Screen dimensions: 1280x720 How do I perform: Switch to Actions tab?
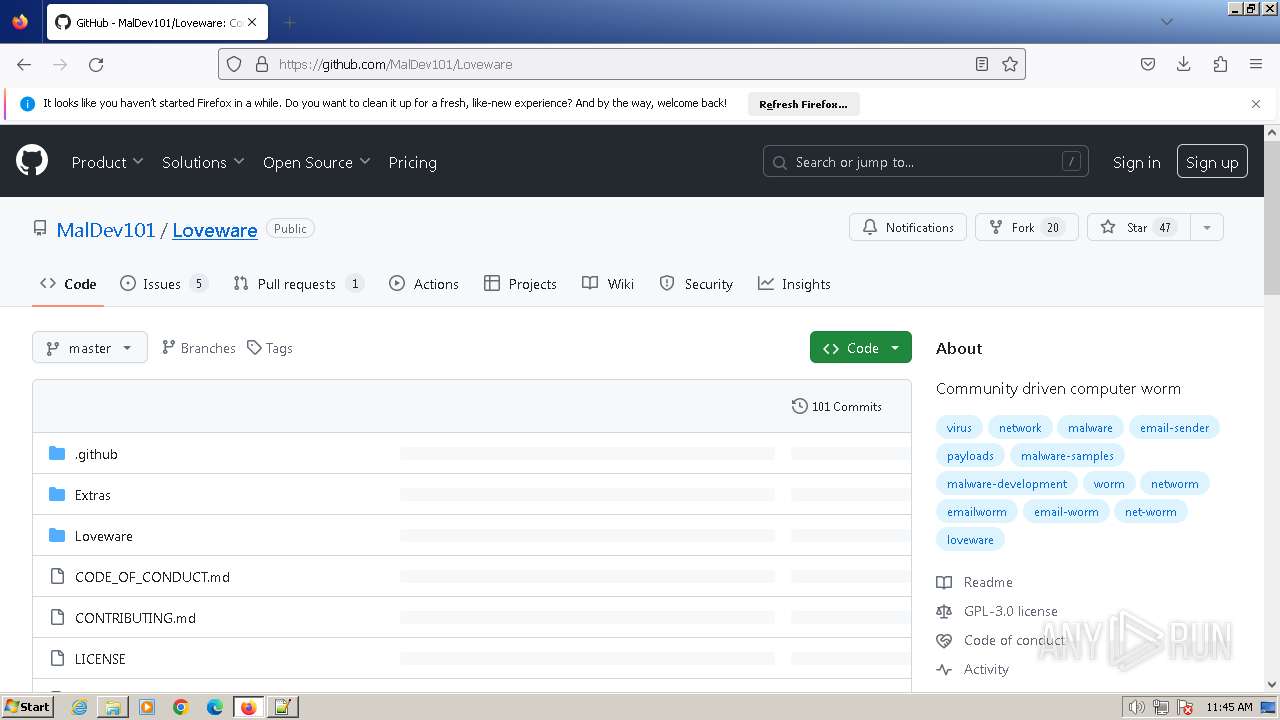pyautogui.click(x=424, y=284)
